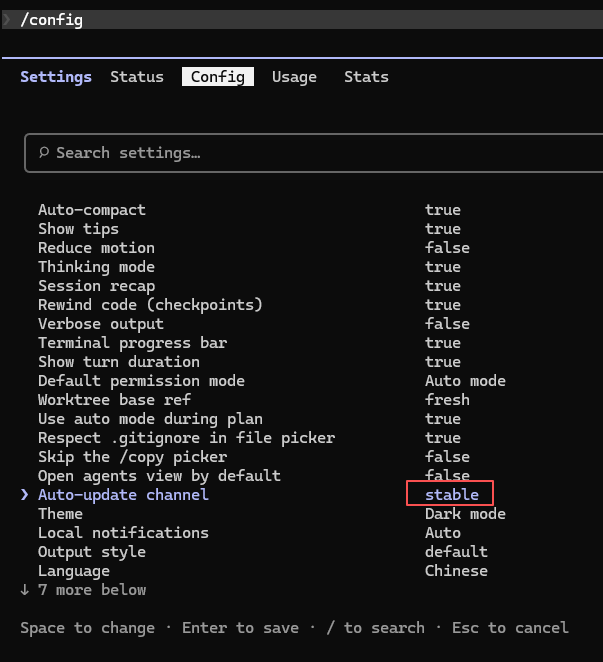Change Default permission mode option
603x662 pixels.
tap(272, 381)
